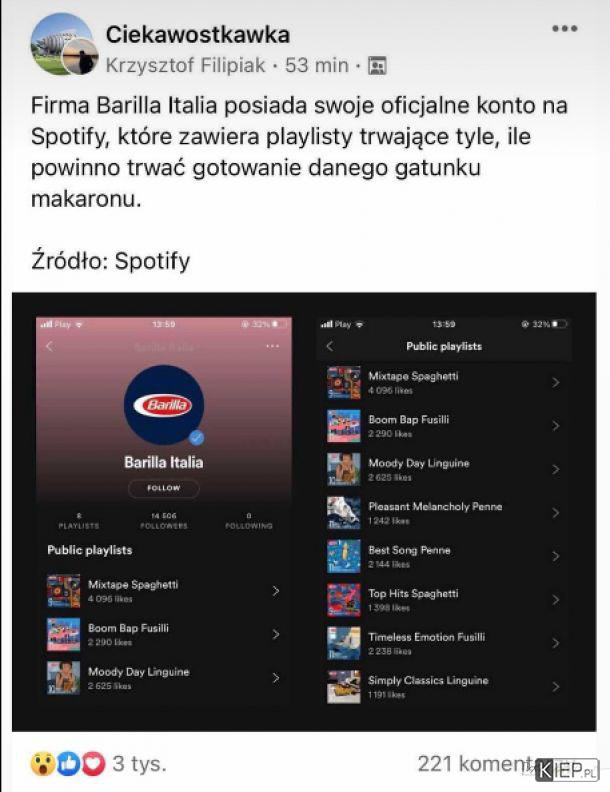Screen dimensions: 610x792
Task: Tap the back arrow on Barilla profile
Action: click(x=49, y=346)
